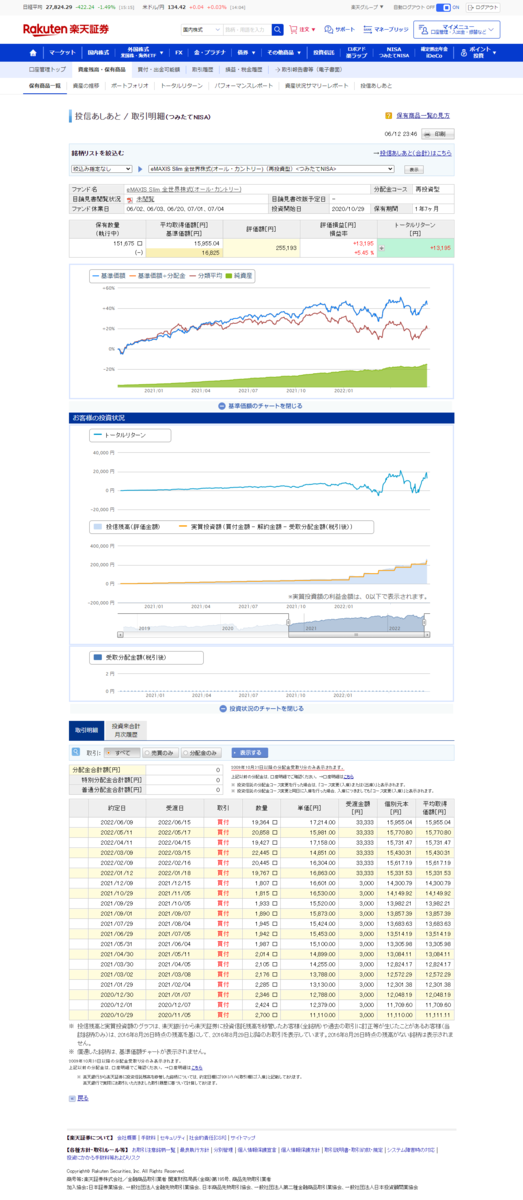Click the PDF icon next to 未閲覧
The image size is (523, 1200).
pyautogui.click(x=129, y=199)
